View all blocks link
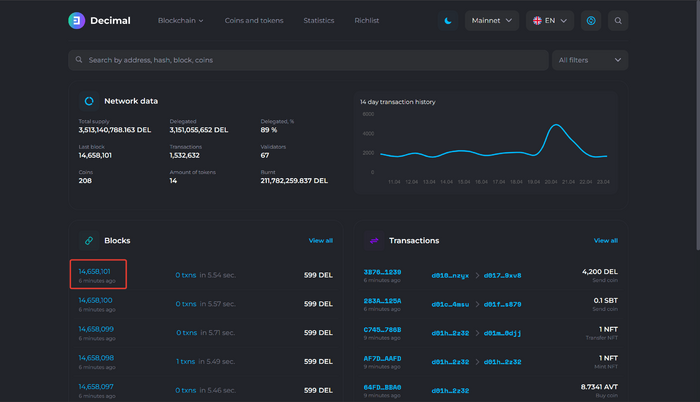Viewport: 700px width, 402px height. pyautogui.click(x=321, y=240)
